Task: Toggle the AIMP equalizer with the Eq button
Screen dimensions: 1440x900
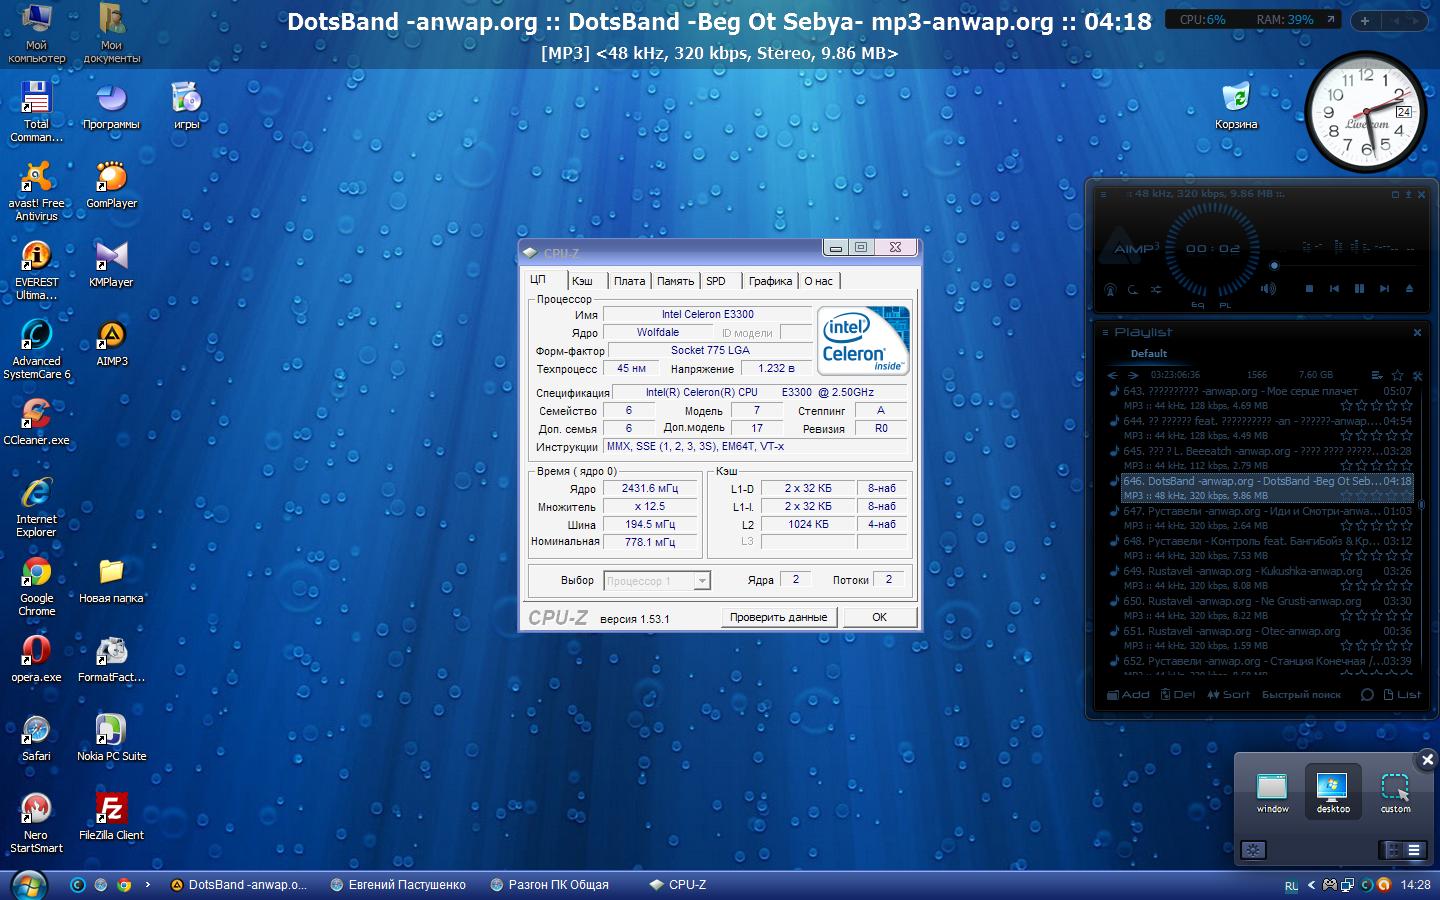Action: pyautogui.click(x=1197, y=305)
